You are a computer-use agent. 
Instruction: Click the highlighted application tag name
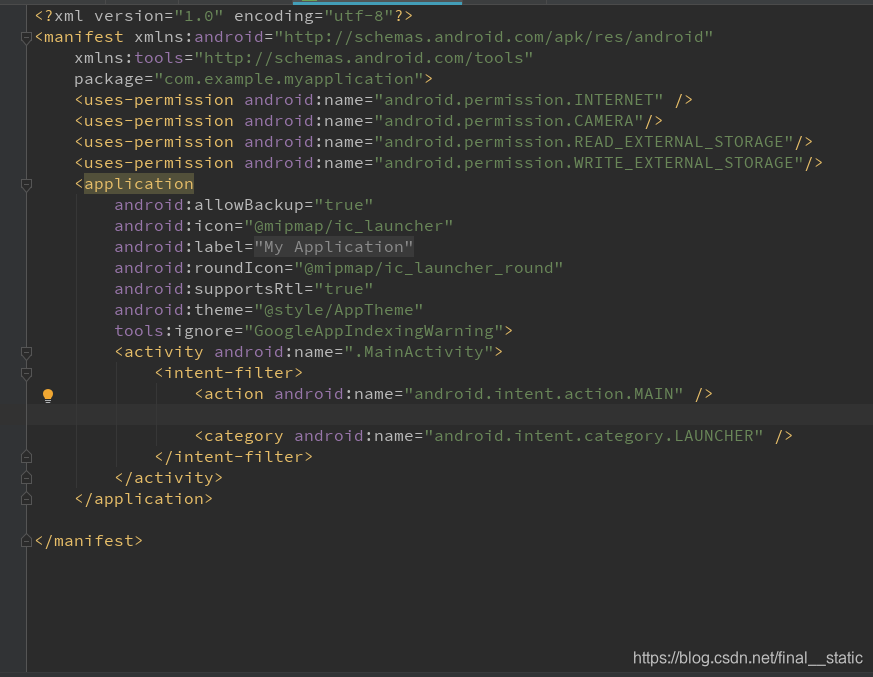pyautogui.click(x=139, y=184)
